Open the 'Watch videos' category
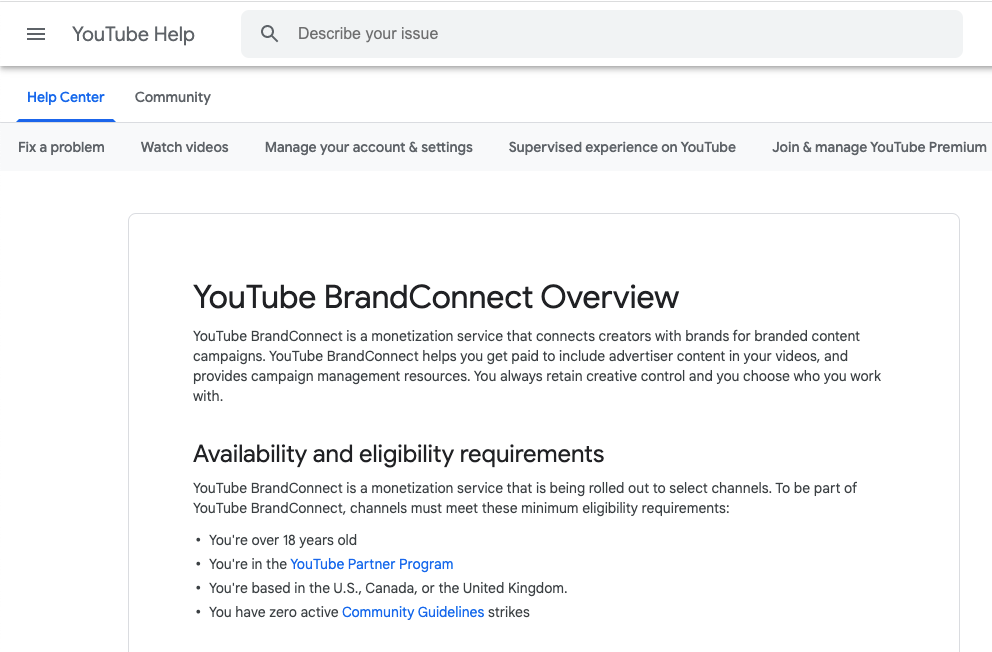Image resolution: width=992 pixels, height=652 pixels. tap(185, 147)
